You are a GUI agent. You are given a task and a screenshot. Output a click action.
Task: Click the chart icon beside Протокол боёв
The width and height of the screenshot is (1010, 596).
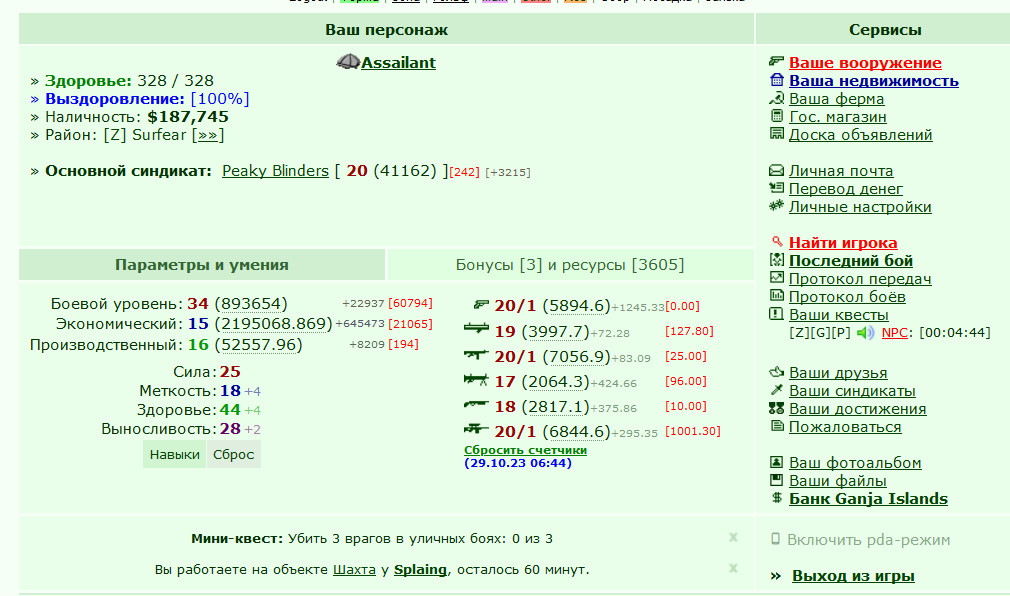777,296
